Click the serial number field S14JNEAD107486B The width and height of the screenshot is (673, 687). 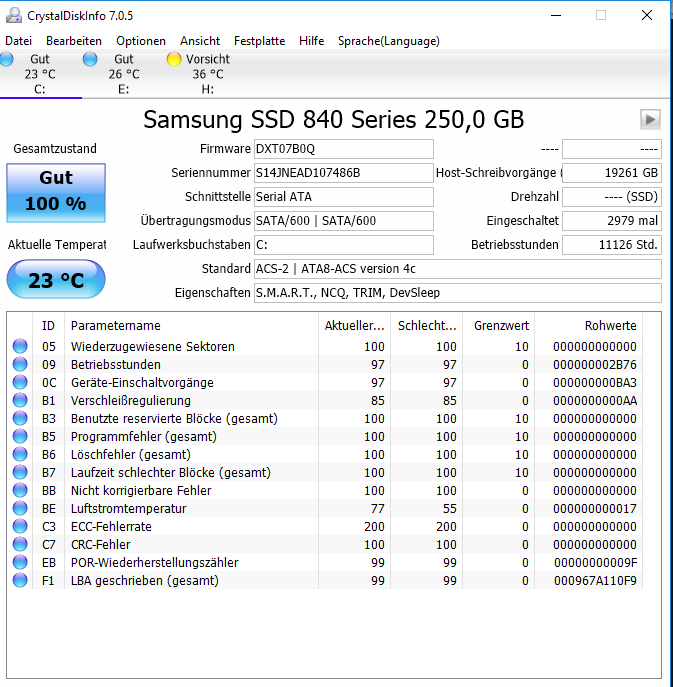pos(344,173)
